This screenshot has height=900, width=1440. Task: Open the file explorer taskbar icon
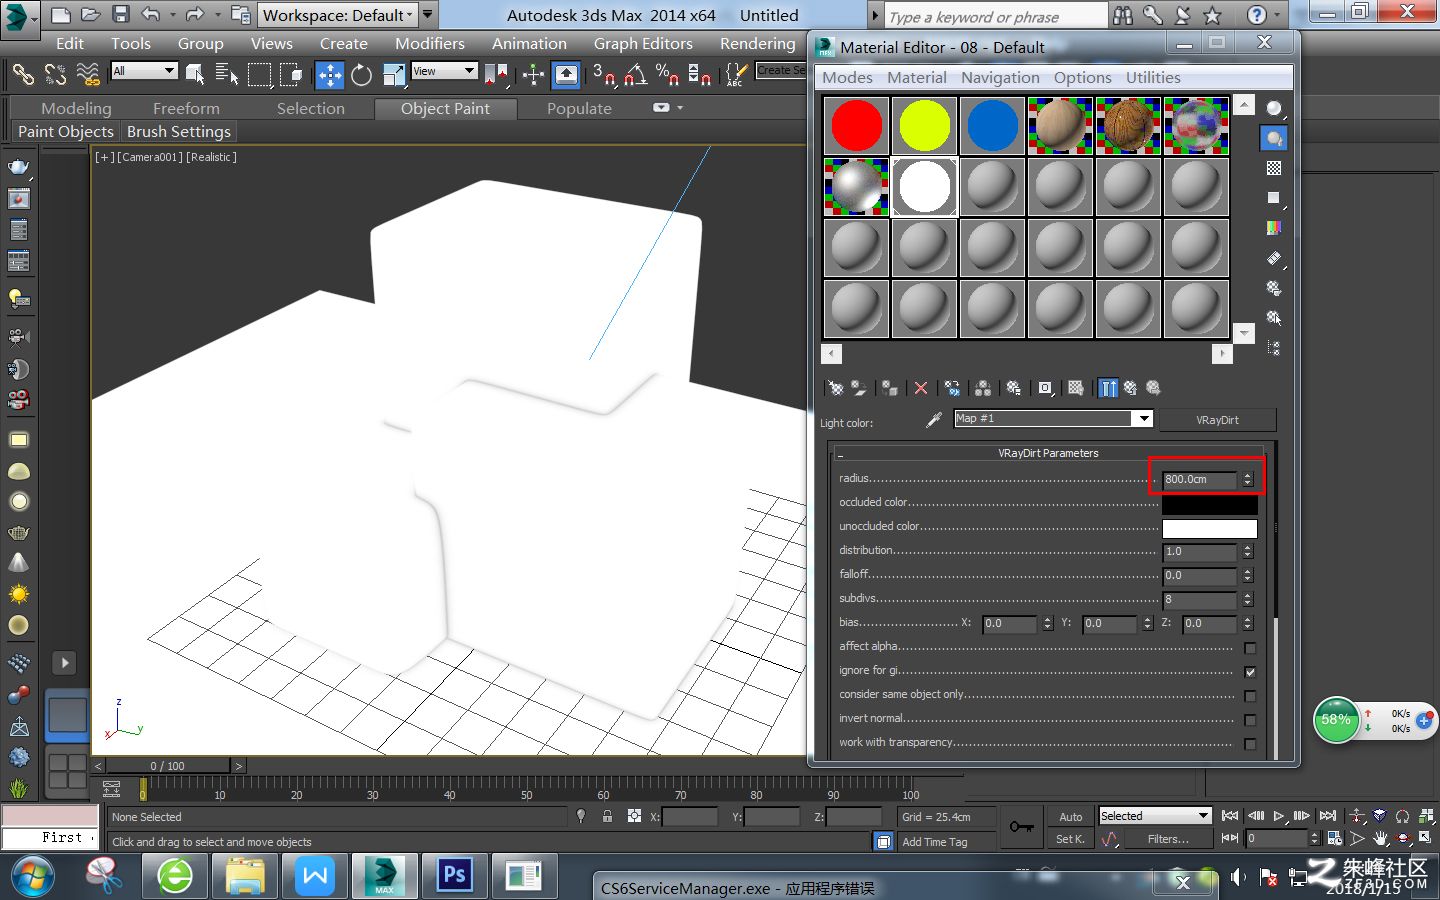pos(244,876)
